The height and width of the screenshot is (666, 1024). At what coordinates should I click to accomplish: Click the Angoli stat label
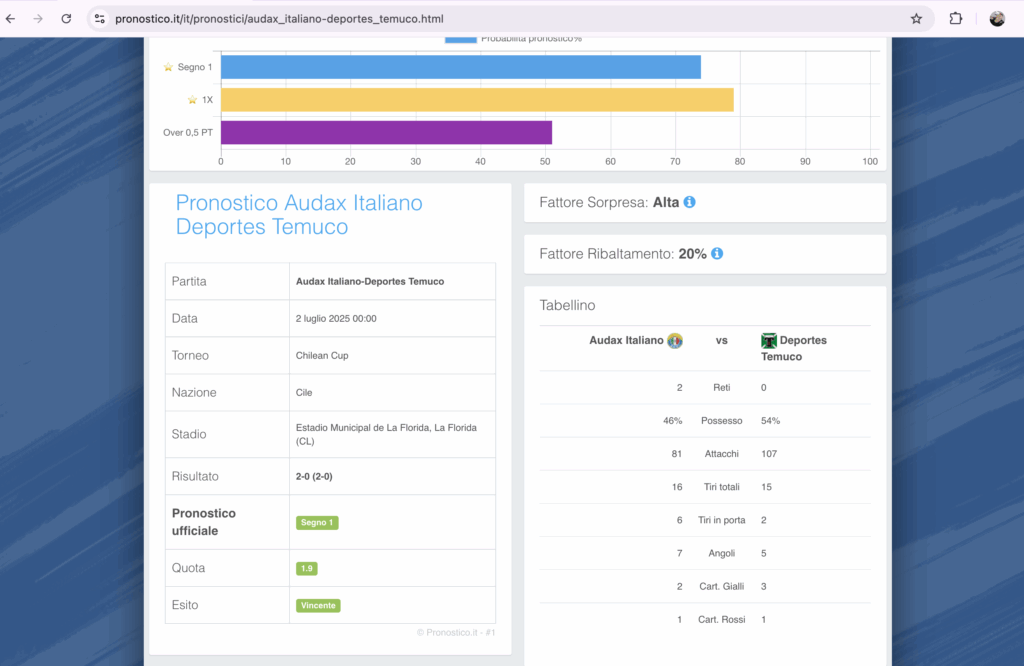tap(722, 554)
